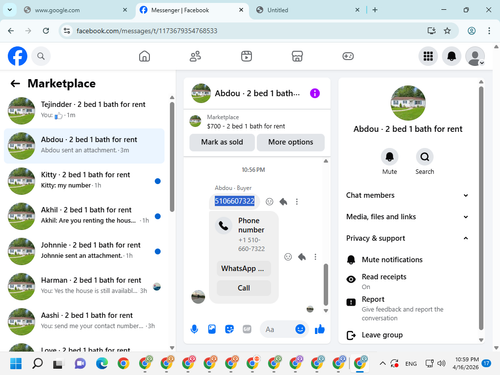Image resolution: width=500 pixels, height=375 pixels.
Task: Show hidden system tray icons
Action: (383, 363)
